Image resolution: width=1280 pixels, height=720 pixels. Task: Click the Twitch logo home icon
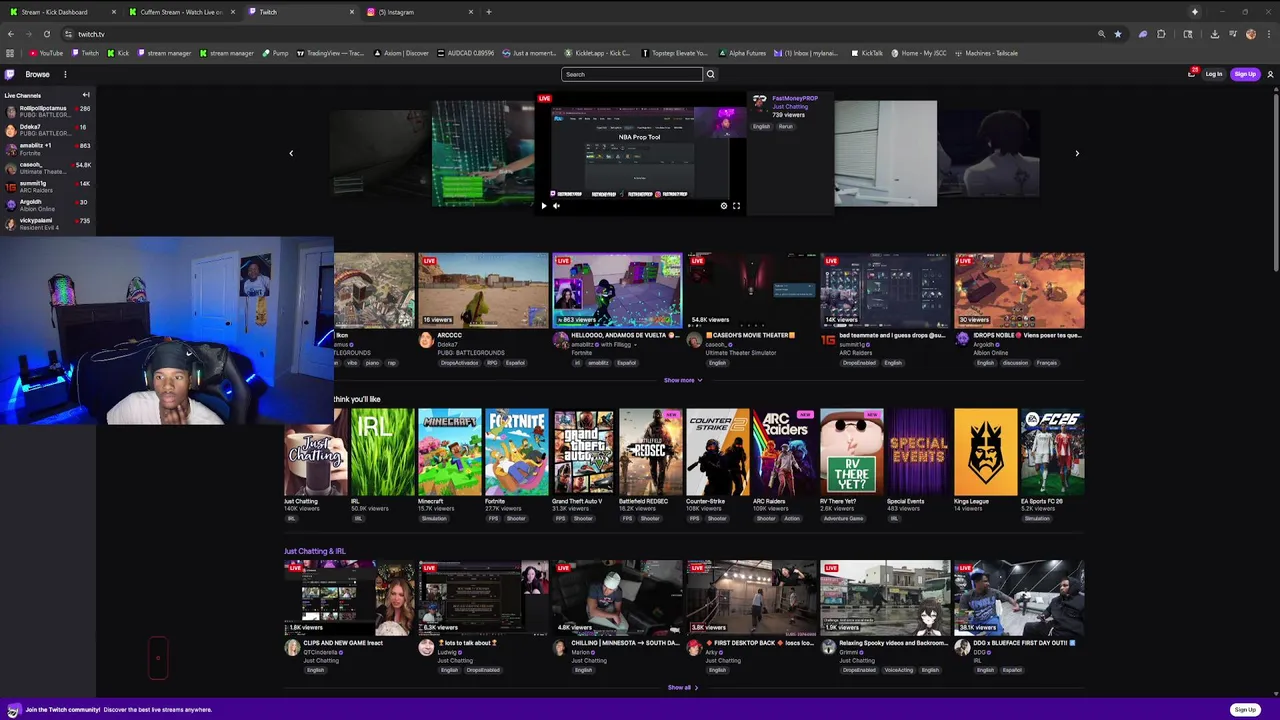[x=10, y=74]
